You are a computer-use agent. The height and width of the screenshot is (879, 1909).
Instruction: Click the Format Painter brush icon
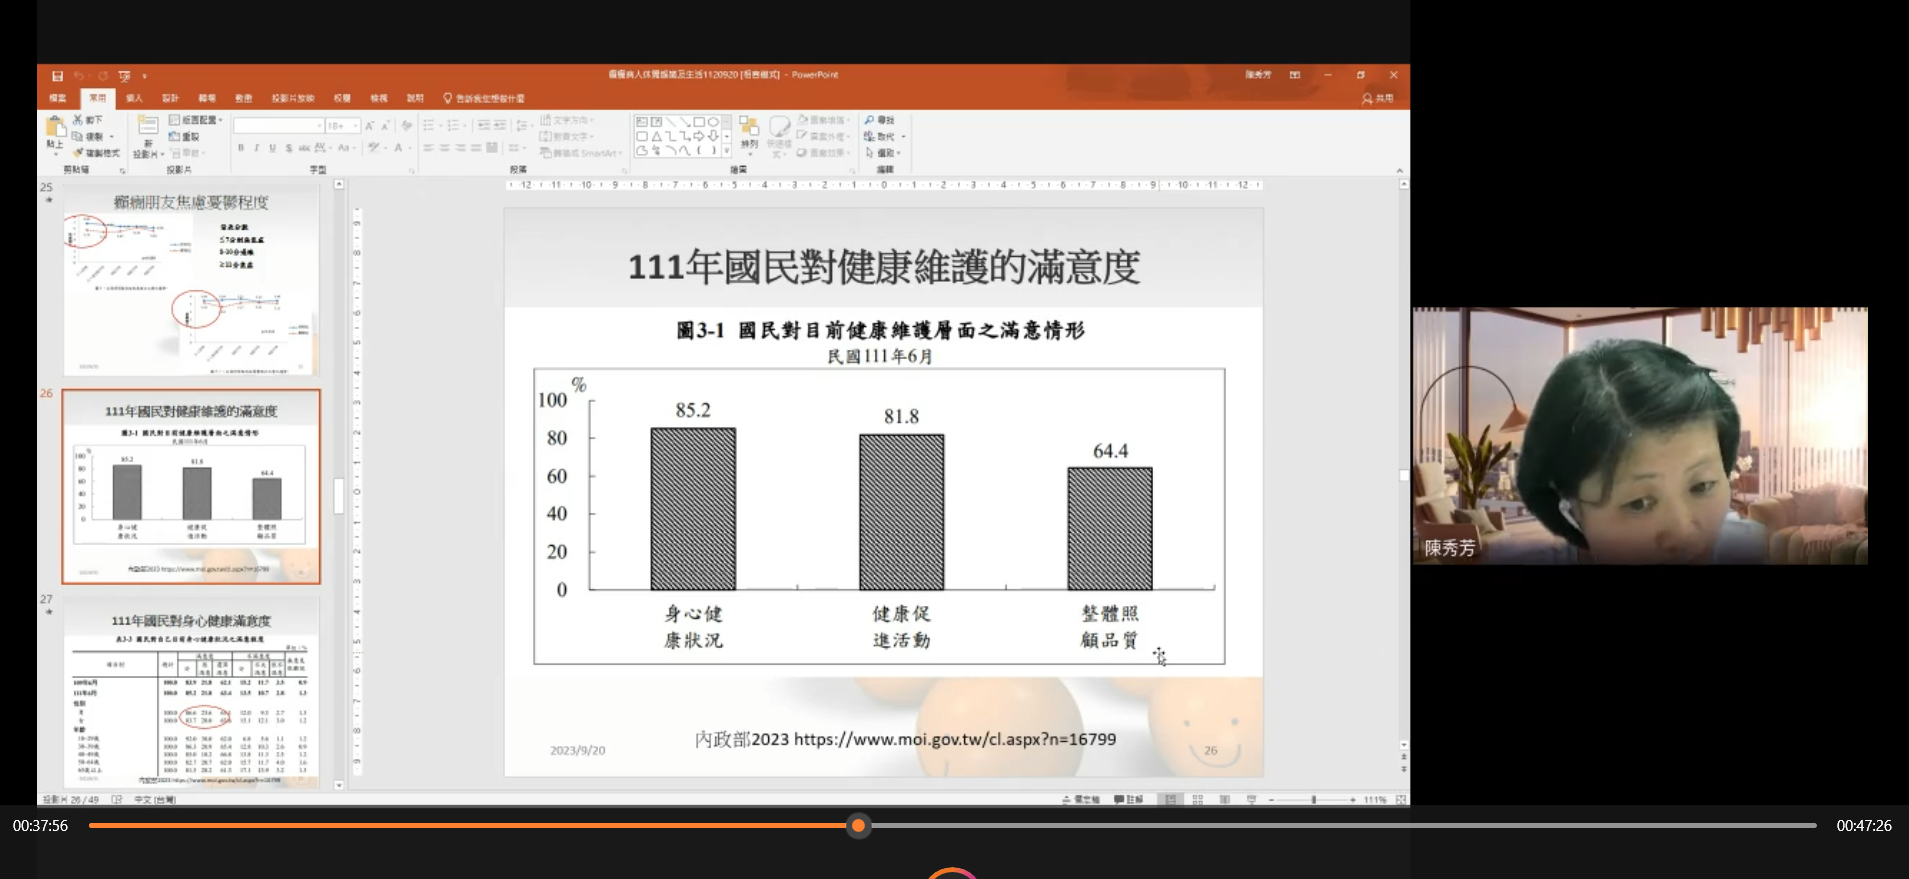point(78,153)
